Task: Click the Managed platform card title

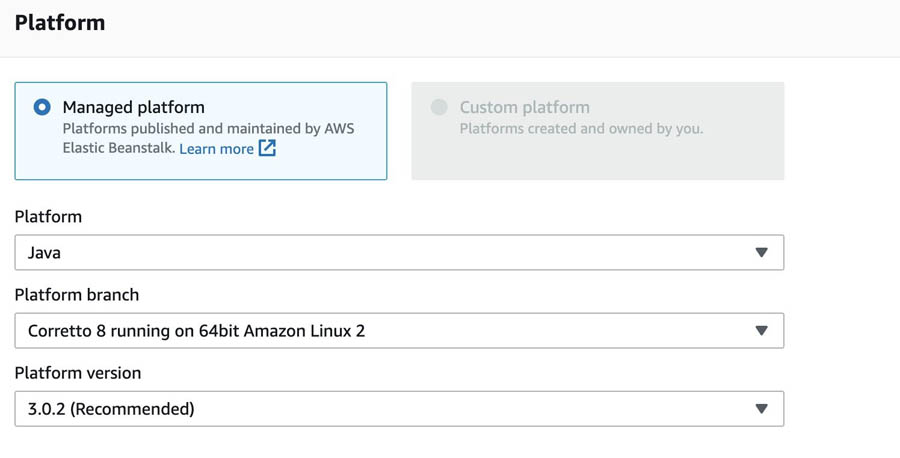Action: click(133, 107)
